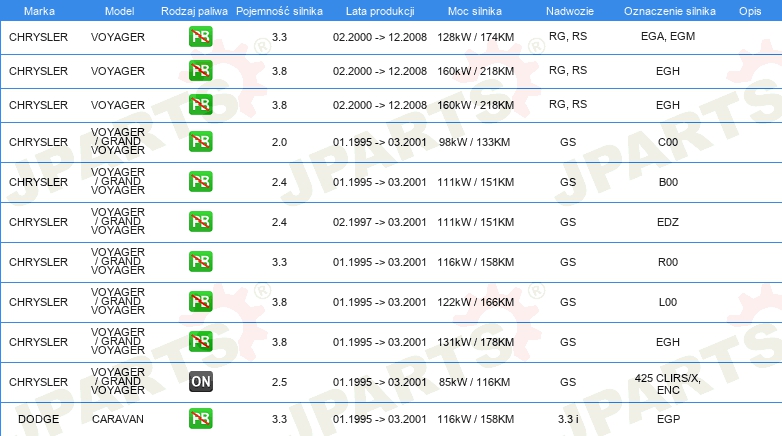
Task: Click the Model column header
Action: pos(119,11)
